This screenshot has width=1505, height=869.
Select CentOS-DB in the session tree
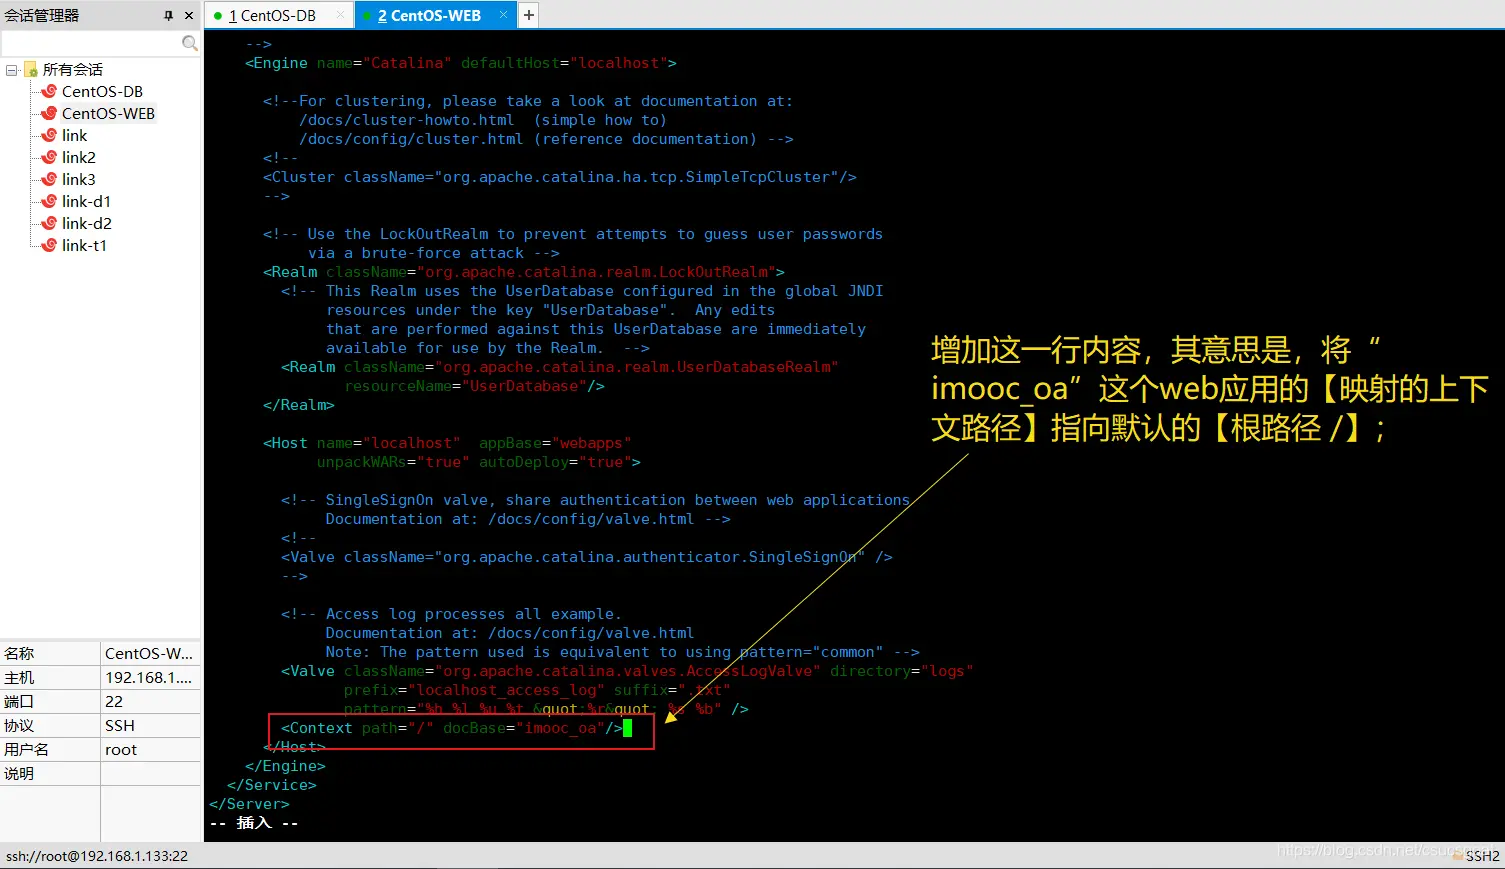(x=102, y=92)
